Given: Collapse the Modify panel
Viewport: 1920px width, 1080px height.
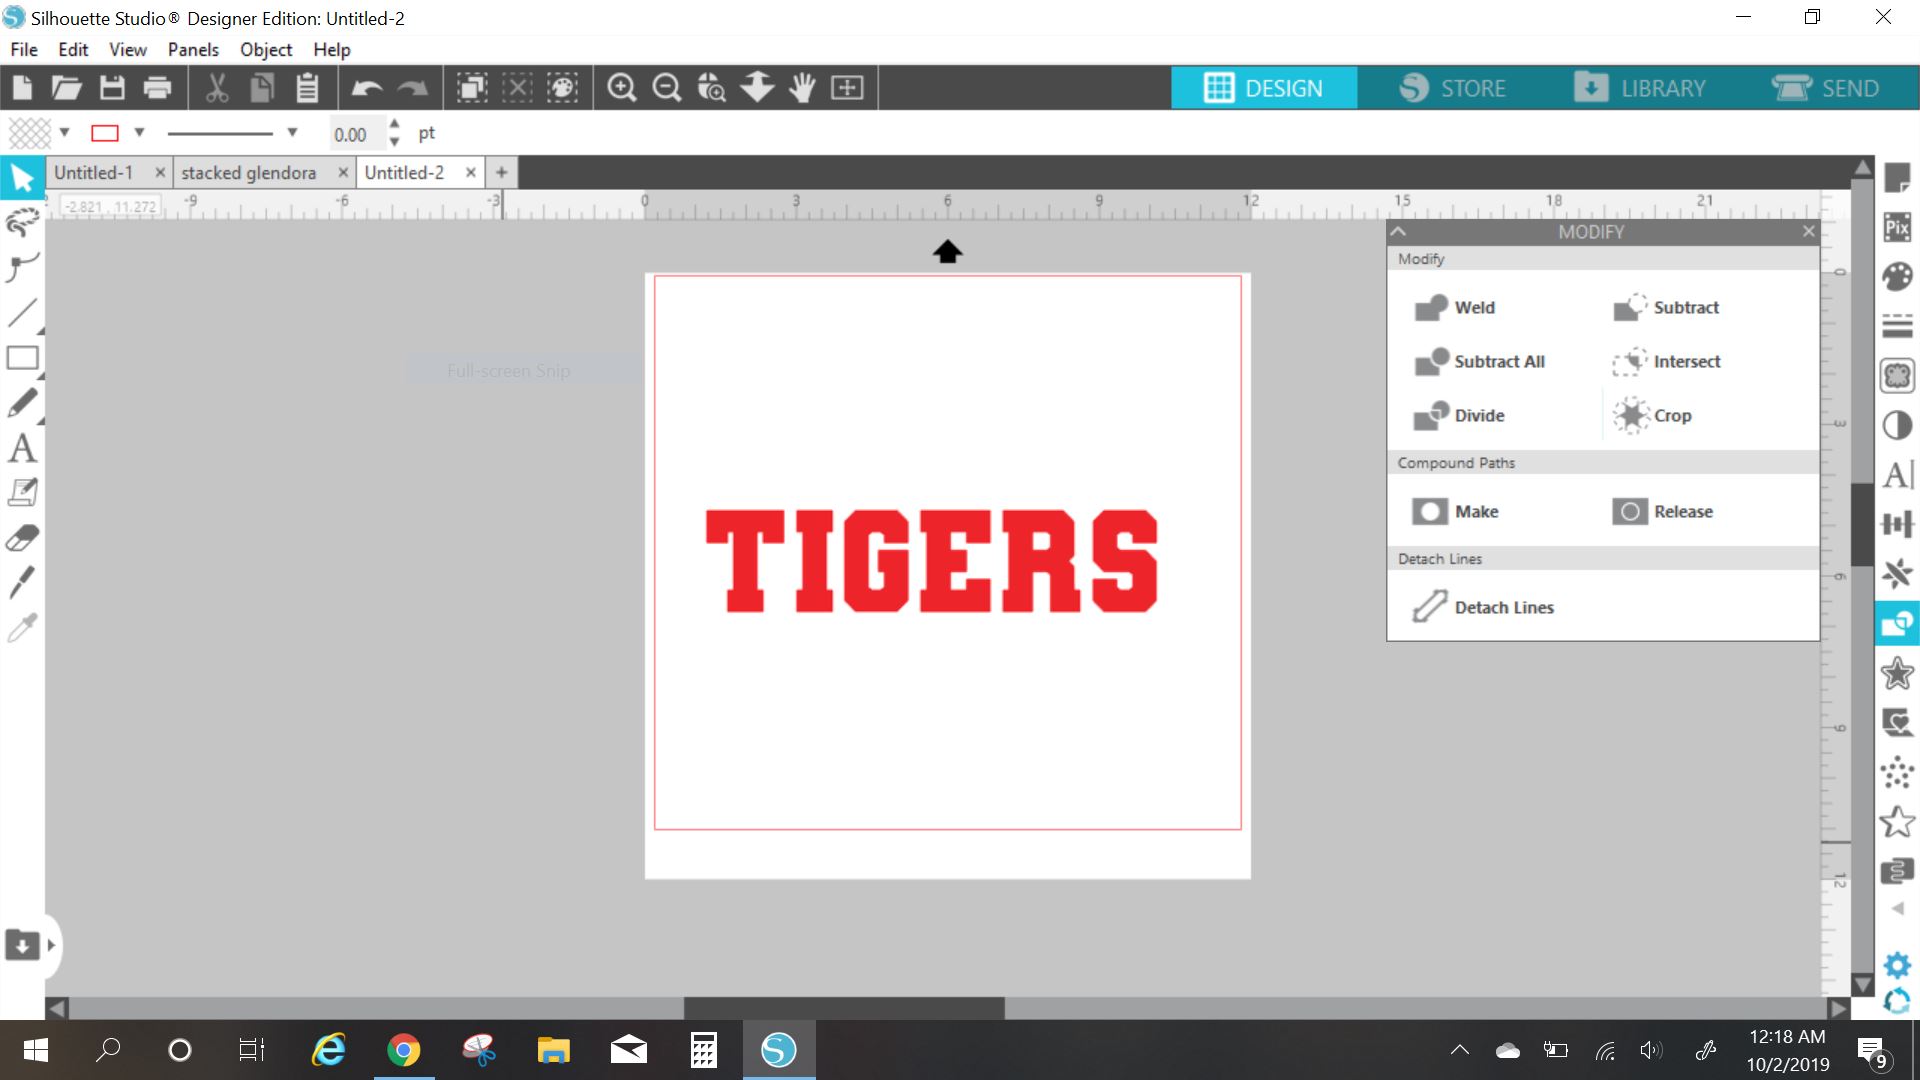Looking at the screenshot, I should pyautogui.click(x=1399, y=231).
